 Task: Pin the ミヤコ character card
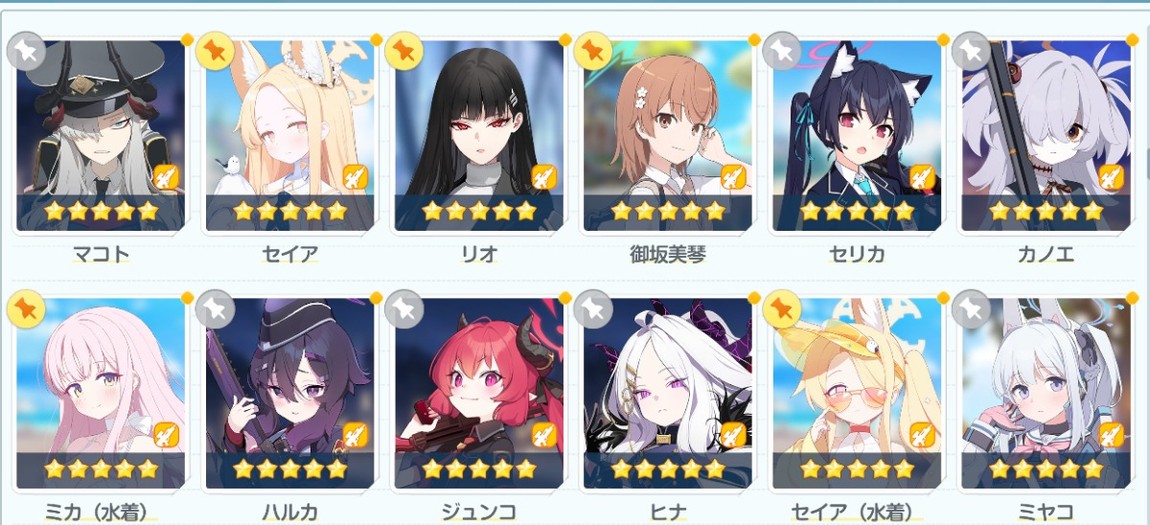(x=971, y=309)
